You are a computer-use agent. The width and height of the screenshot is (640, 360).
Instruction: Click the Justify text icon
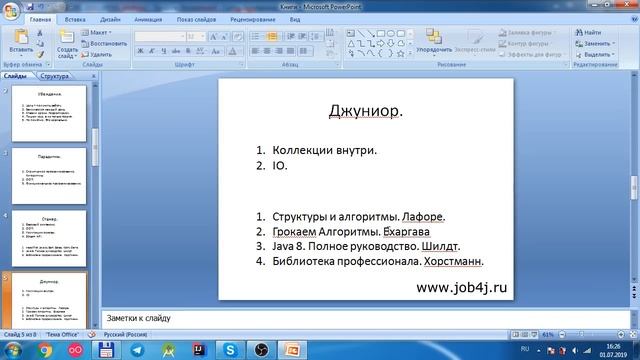pyautogui.click(x=291, y=51)
